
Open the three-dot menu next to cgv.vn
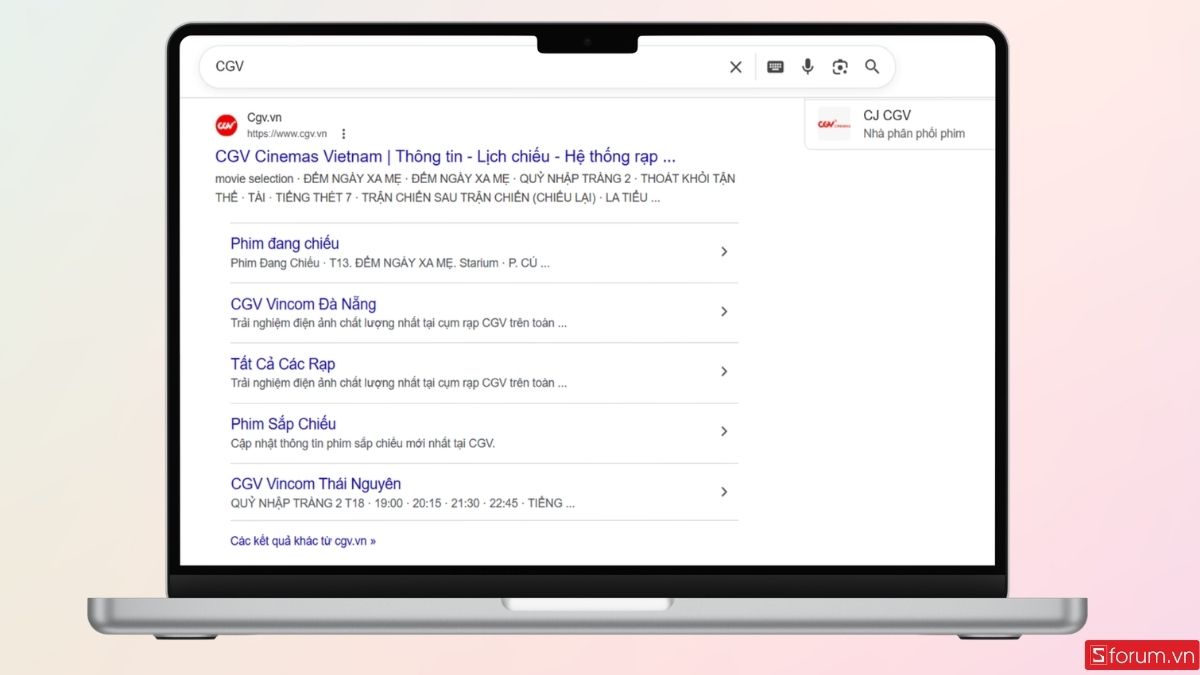tap(343, 133)
